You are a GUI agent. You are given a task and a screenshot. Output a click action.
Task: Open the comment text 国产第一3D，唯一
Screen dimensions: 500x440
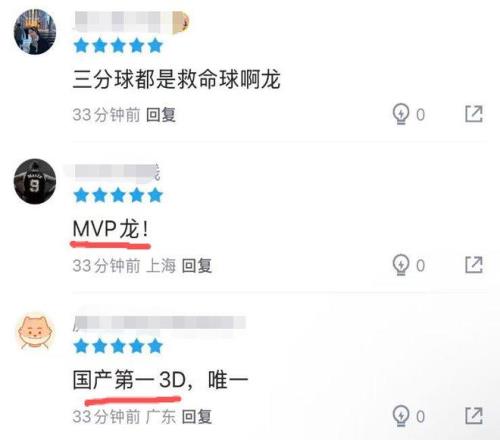pyautogui.click(x=160, y=380)
